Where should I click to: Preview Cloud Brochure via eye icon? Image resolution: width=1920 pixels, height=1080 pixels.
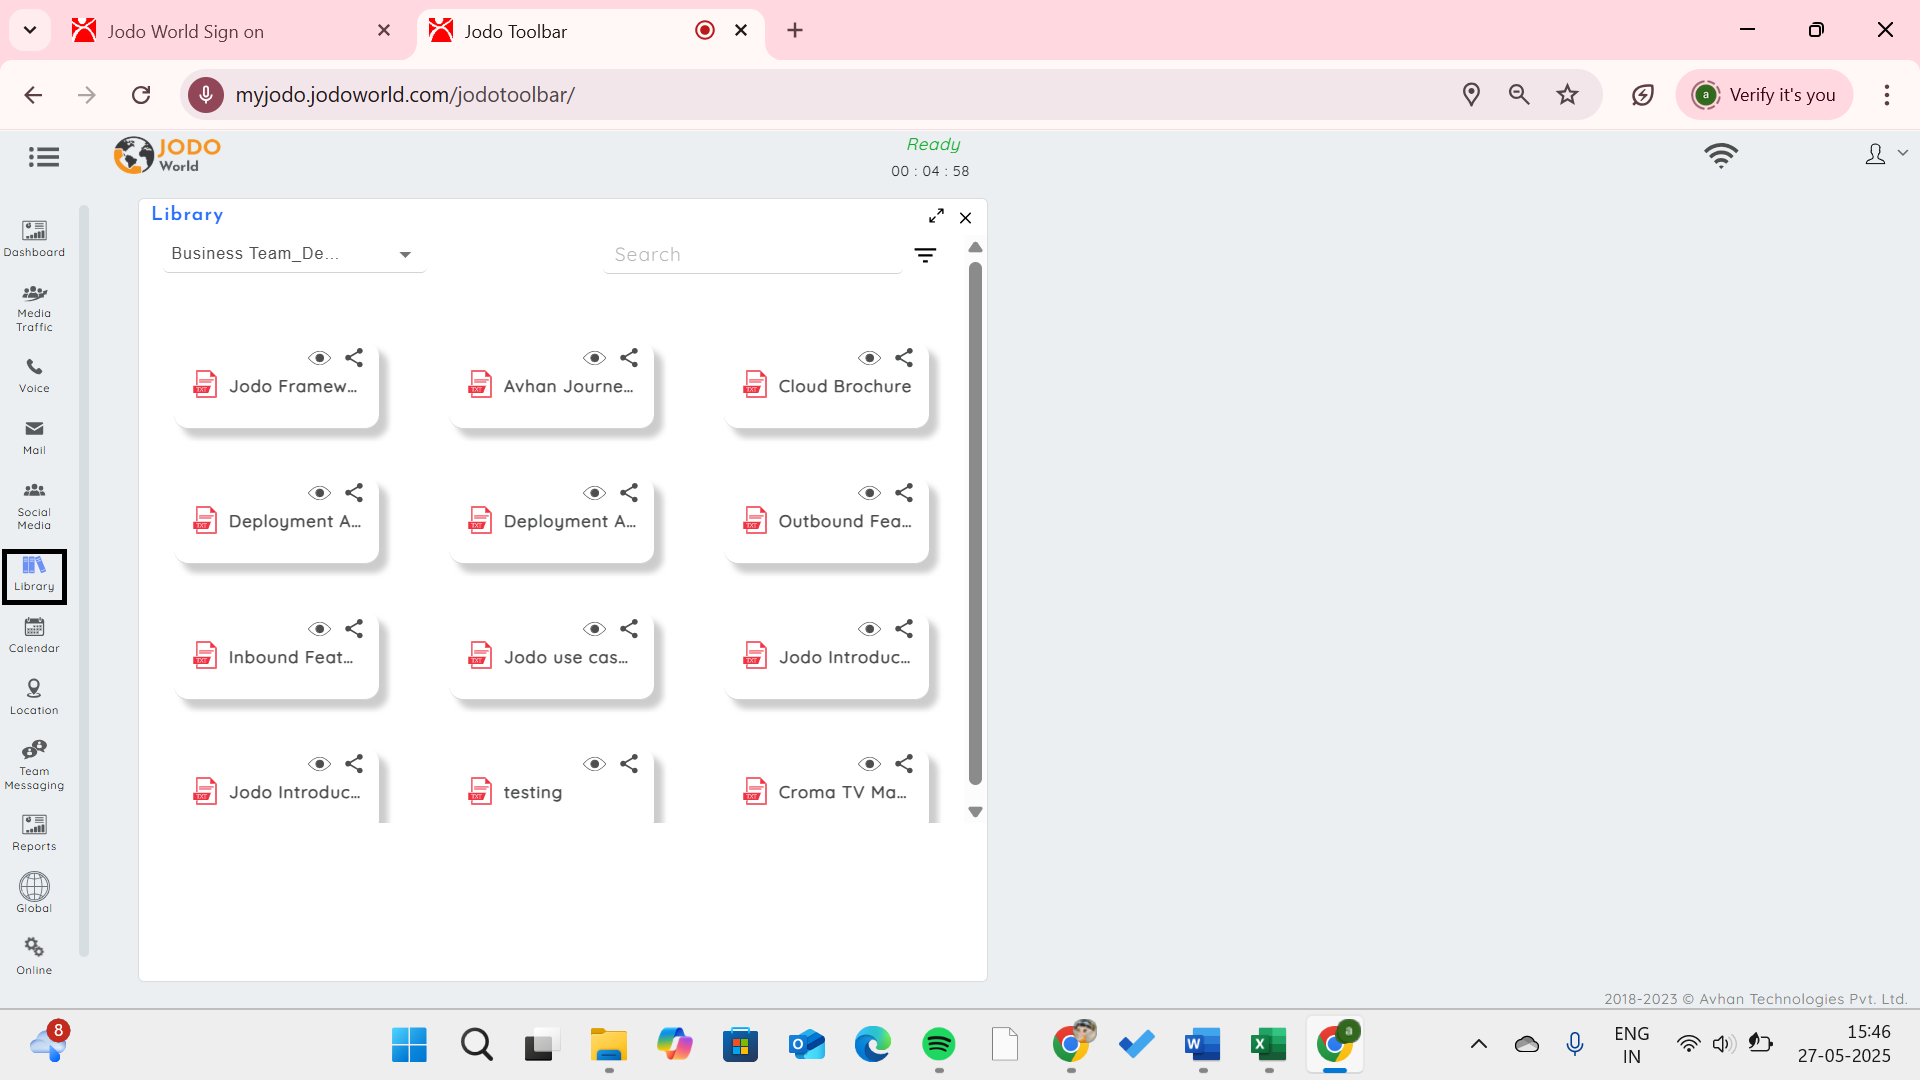pos(870,358)
